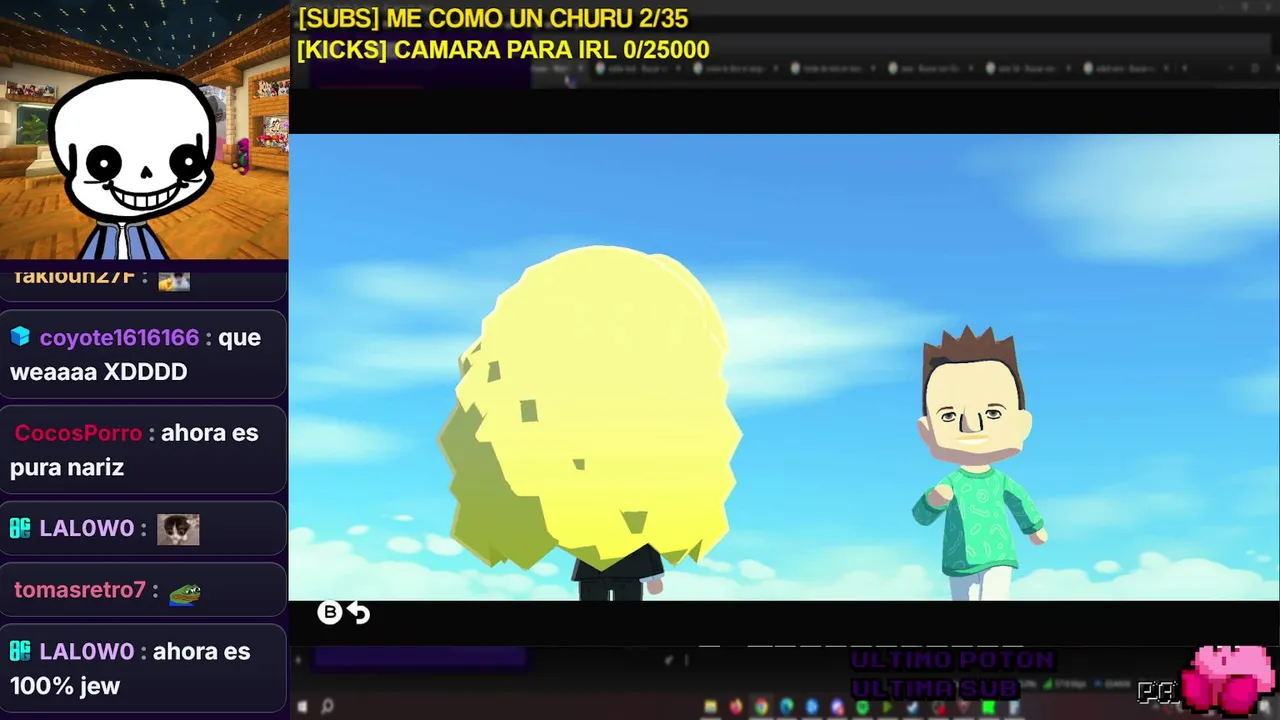Viewport: 1280px width, 720px height.
Task: Click the badge beside LALOW0's jew message
Action: (20, 651)
